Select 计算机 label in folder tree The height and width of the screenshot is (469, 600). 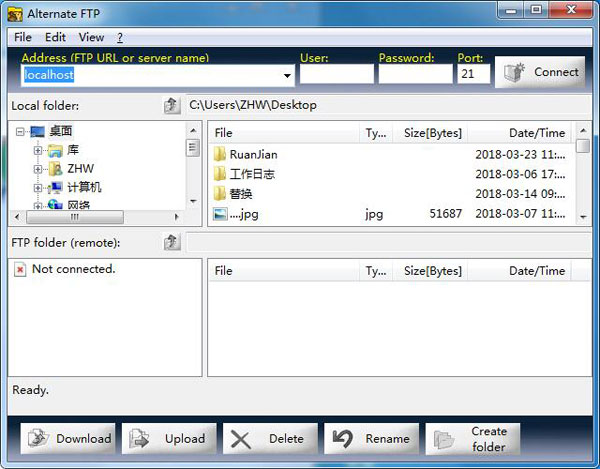pyautogui.click(x=84, y=187)
